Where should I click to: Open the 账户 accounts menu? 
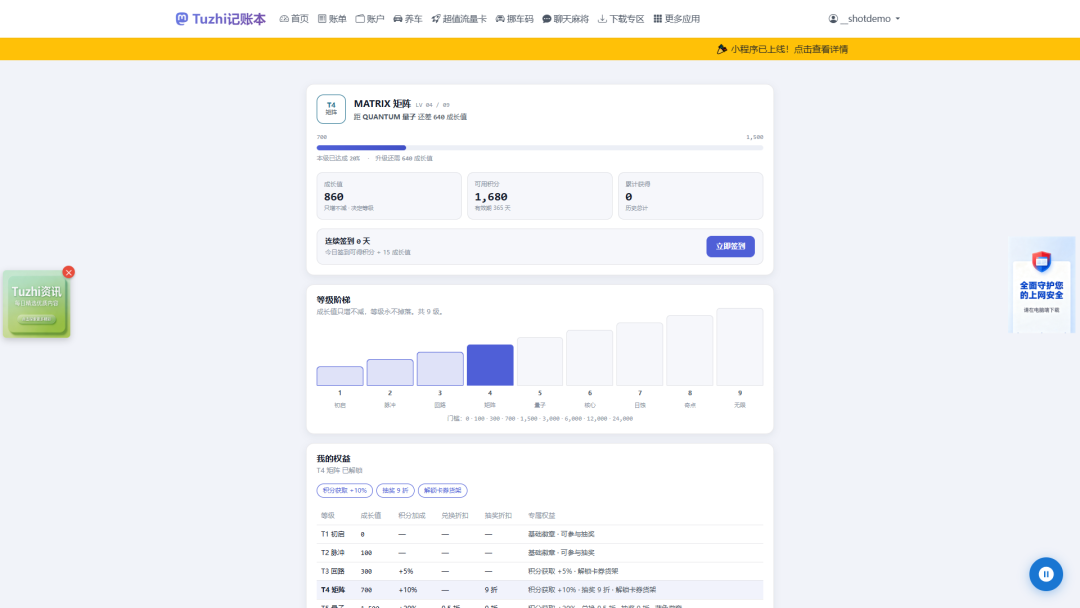tap(370, 19)
